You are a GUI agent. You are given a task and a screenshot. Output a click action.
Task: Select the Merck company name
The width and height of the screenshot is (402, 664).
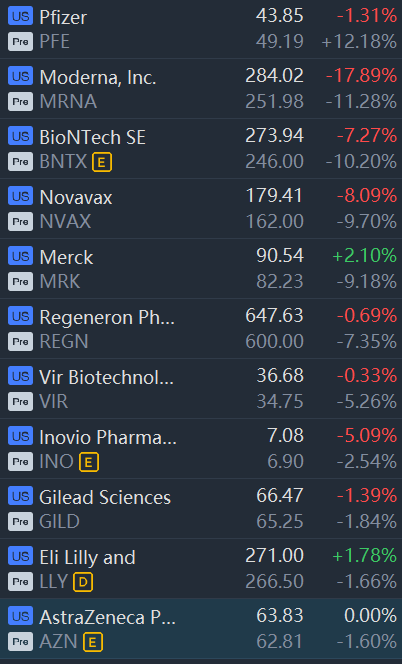pyautogui.click(x=66, y=257)
